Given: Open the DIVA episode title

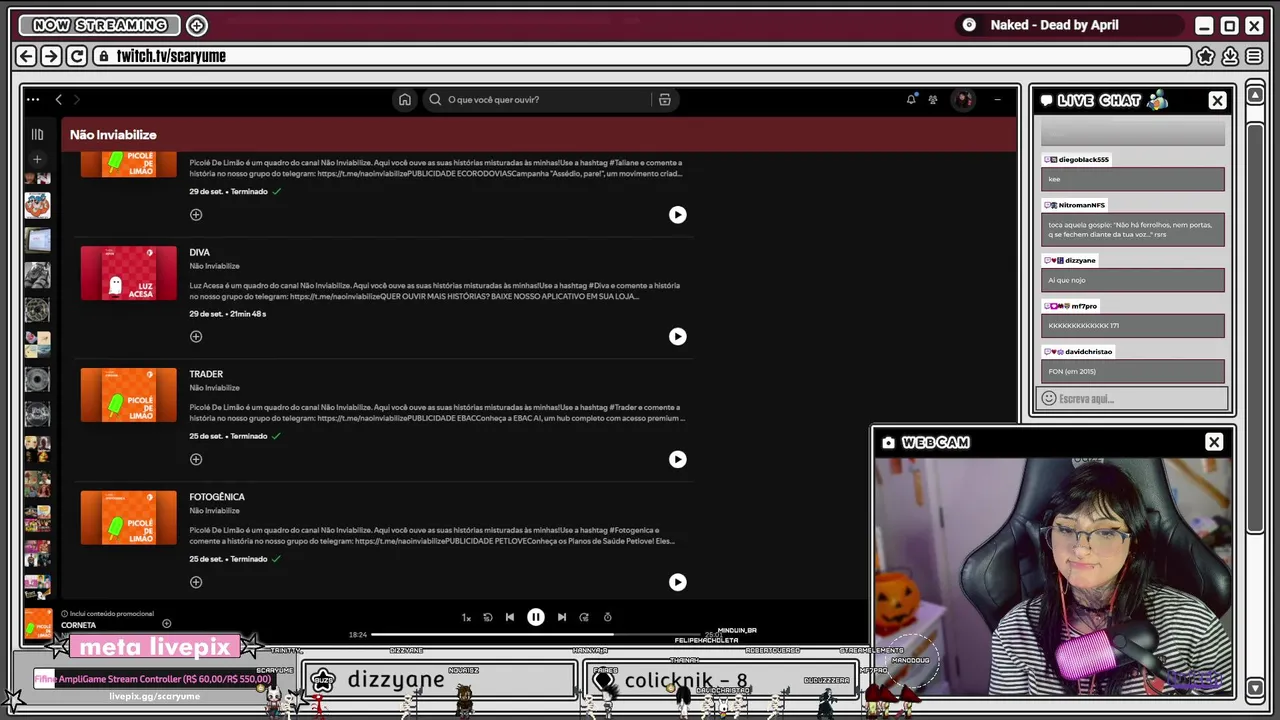Looking at the screenshot, I should click(x=200, y=252).
